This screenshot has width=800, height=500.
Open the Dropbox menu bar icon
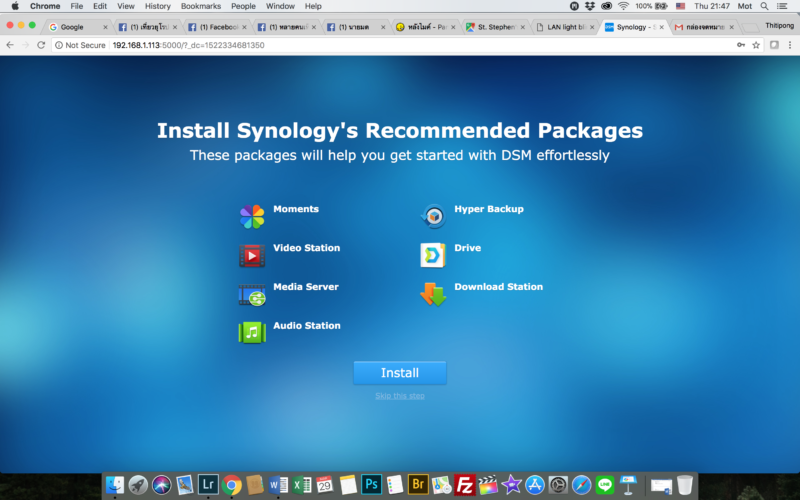click(x=590, y=6)
